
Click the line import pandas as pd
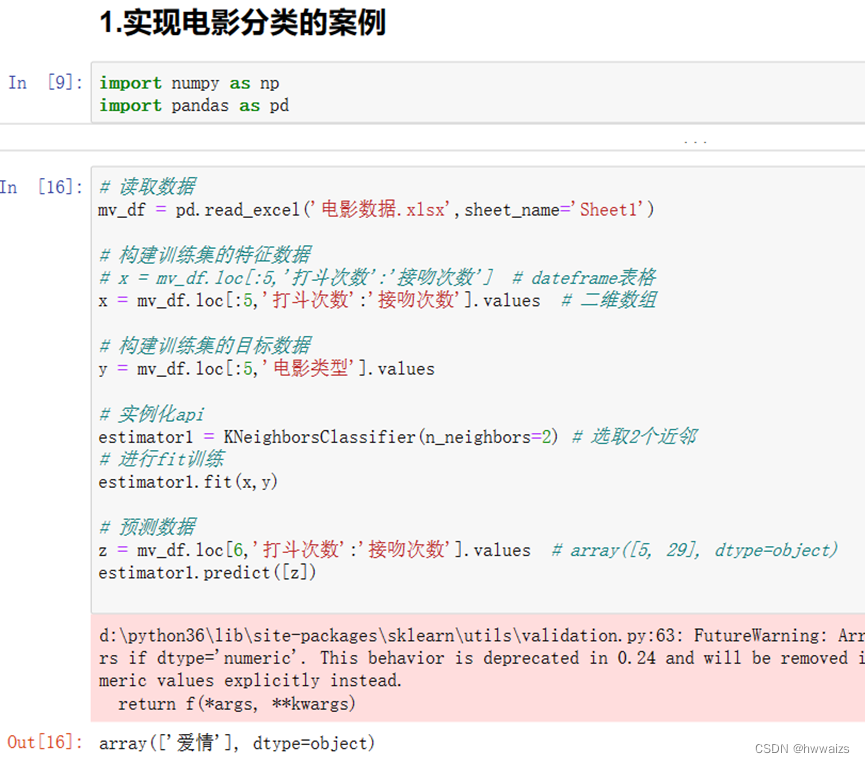[194, 105]
